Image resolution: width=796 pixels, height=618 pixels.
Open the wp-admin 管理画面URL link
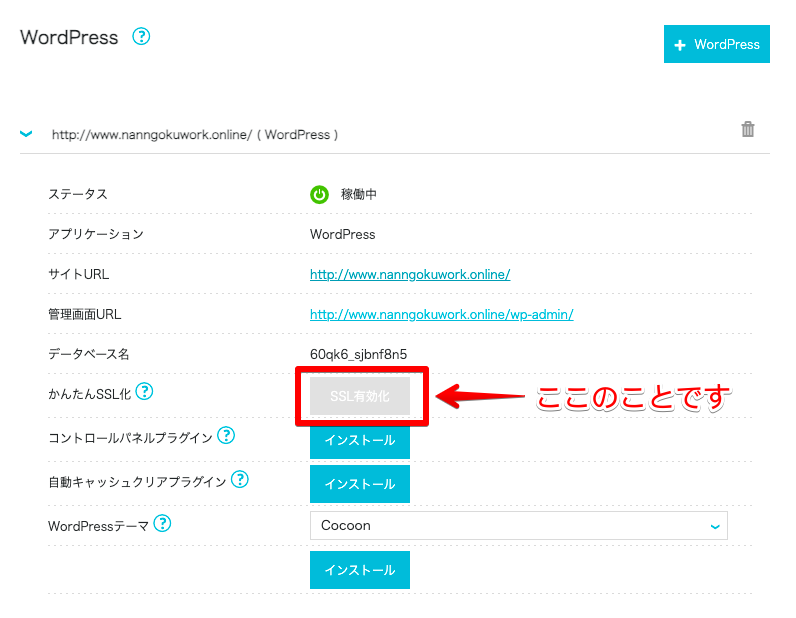442,315
